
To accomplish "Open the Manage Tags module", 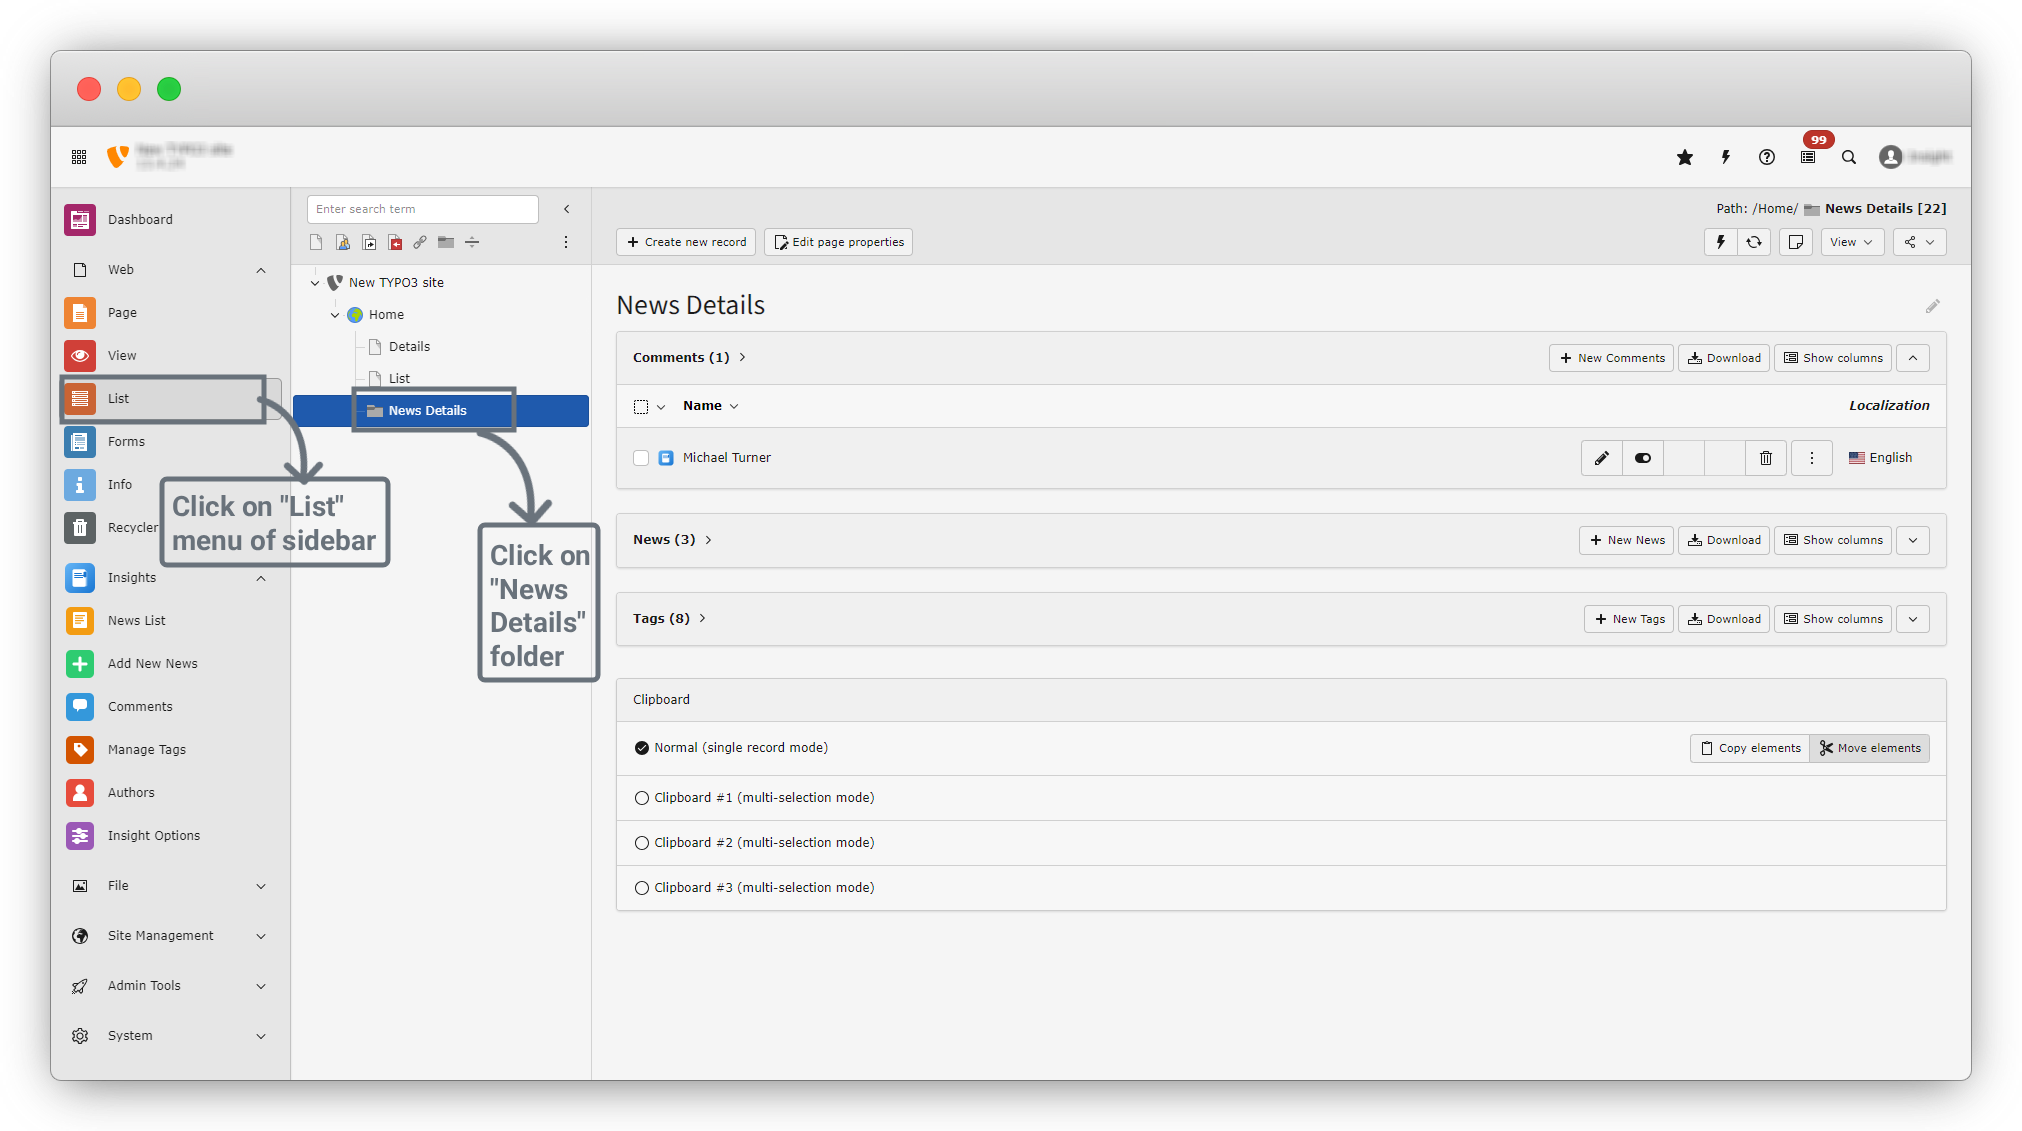I will click(x=146, y=749).
